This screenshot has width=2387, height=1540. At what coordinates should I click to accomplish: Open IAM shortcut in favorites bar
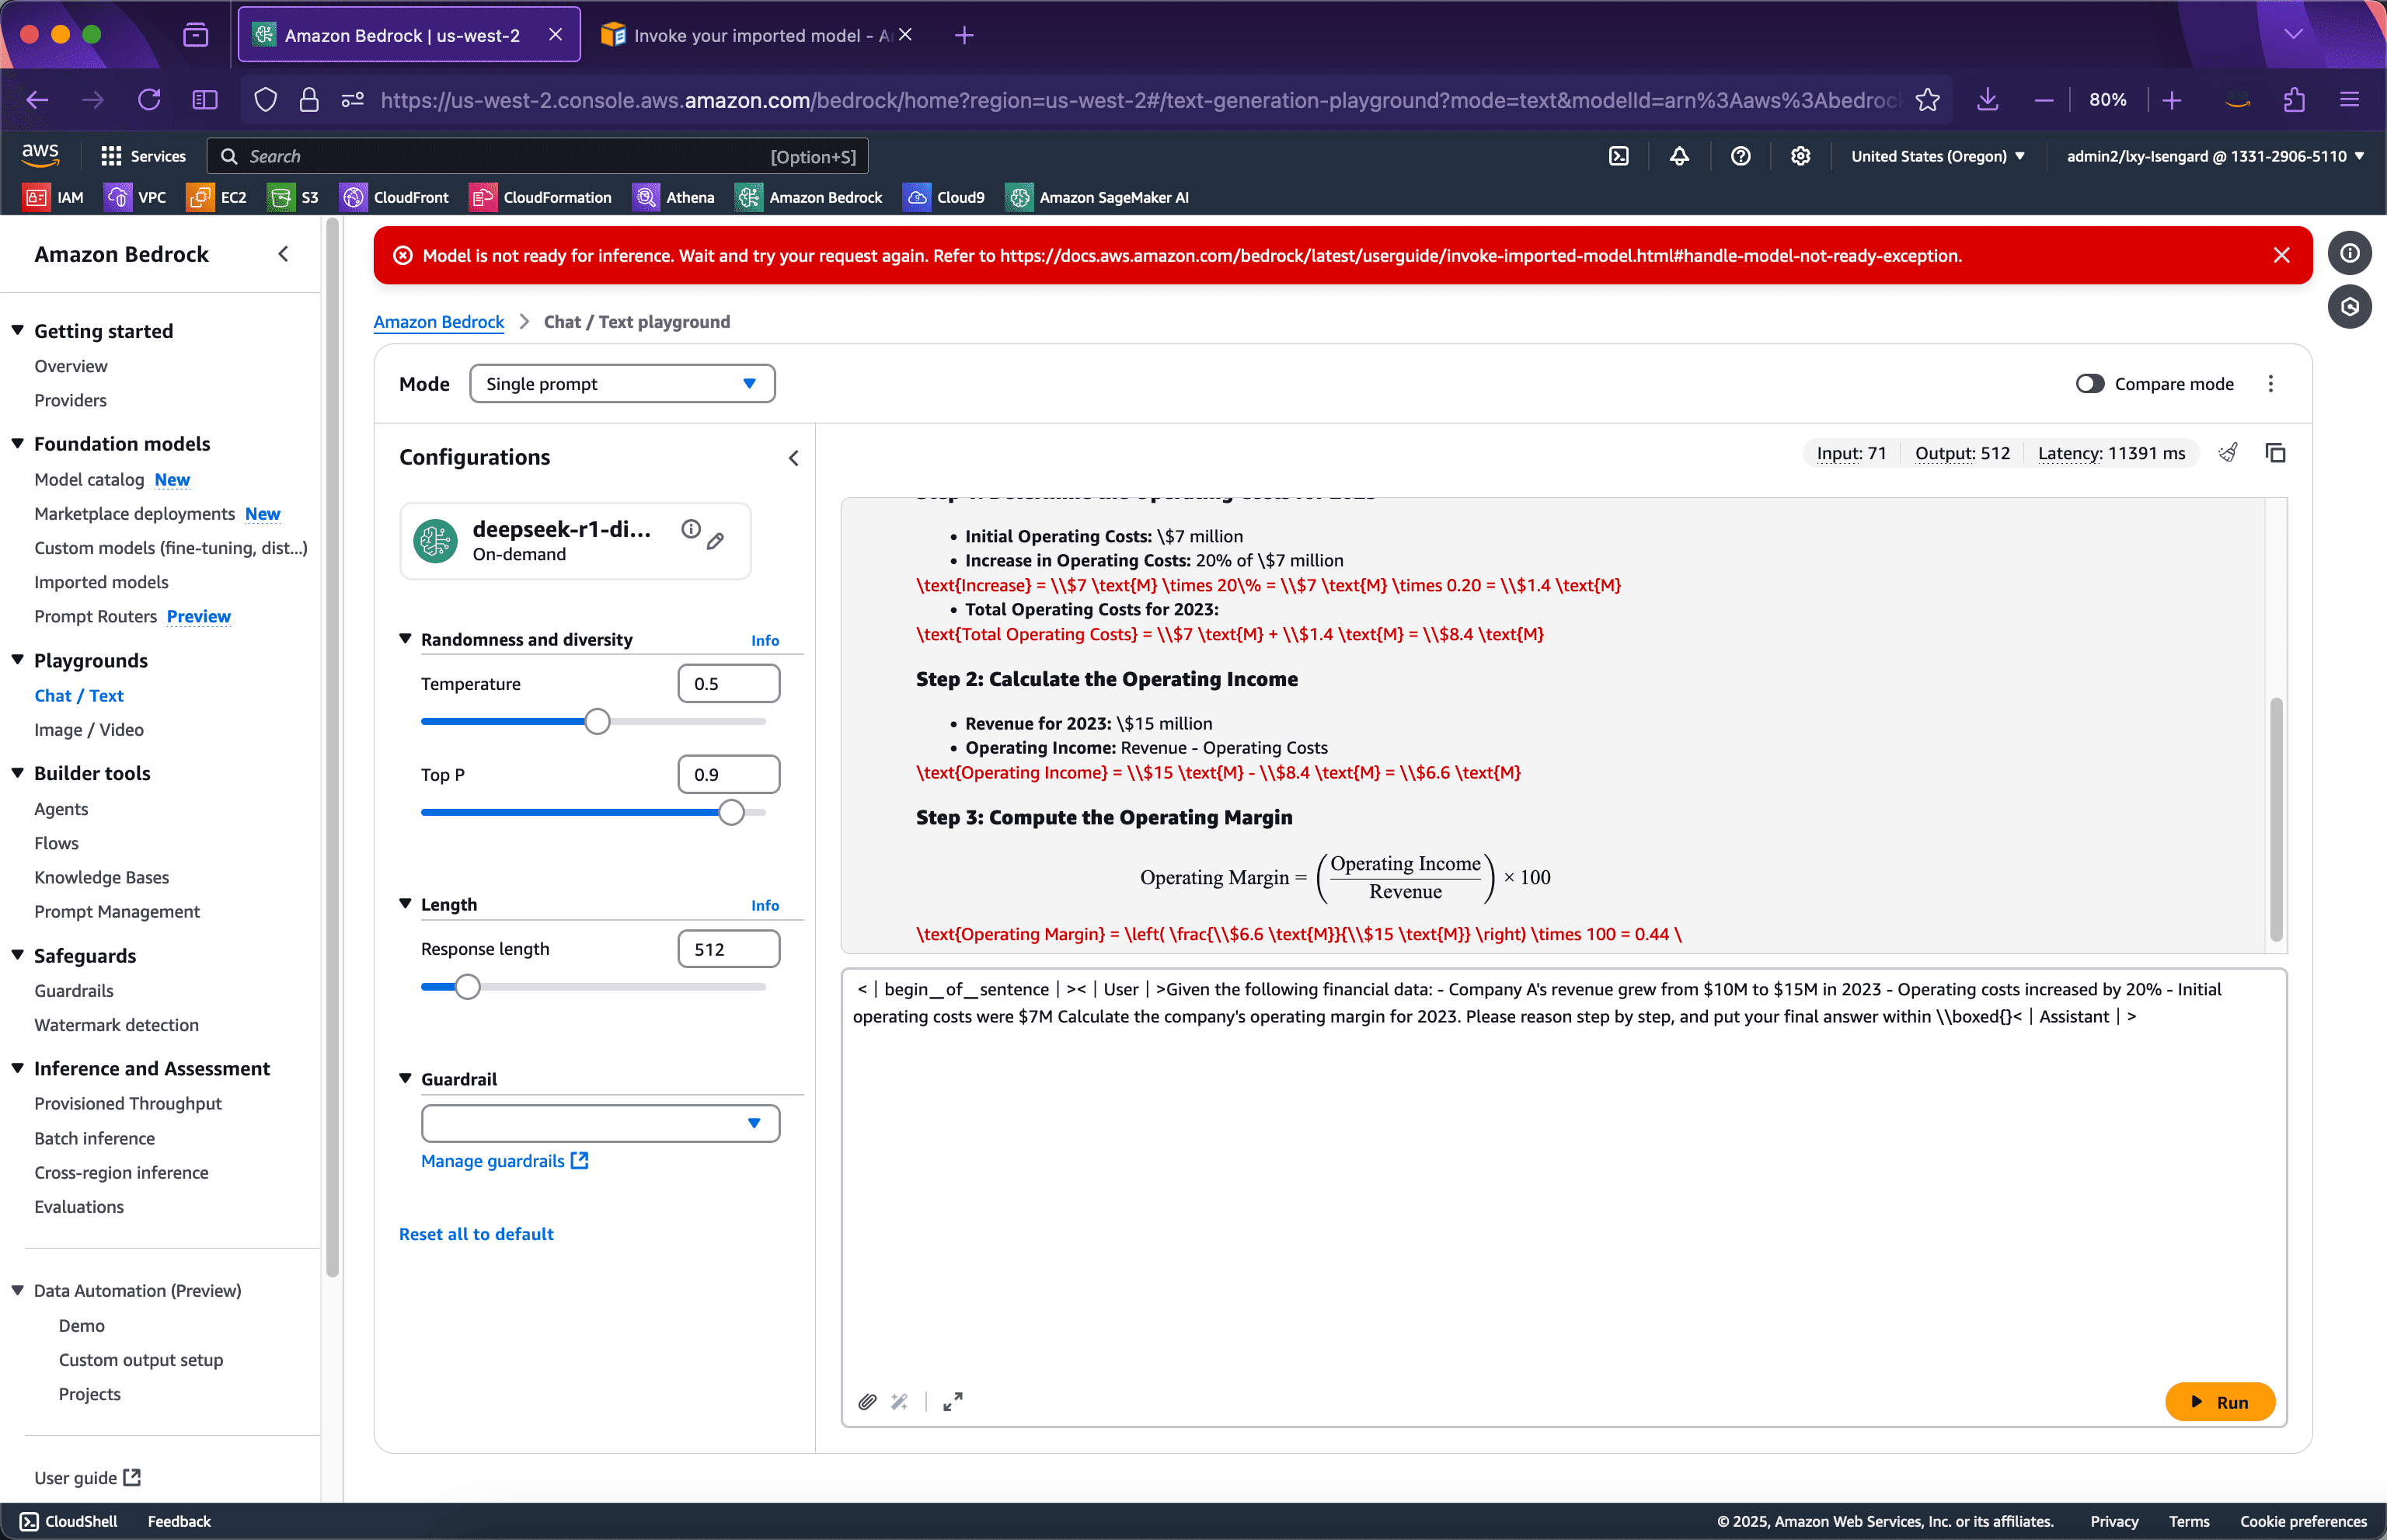[x=54, y=197]
